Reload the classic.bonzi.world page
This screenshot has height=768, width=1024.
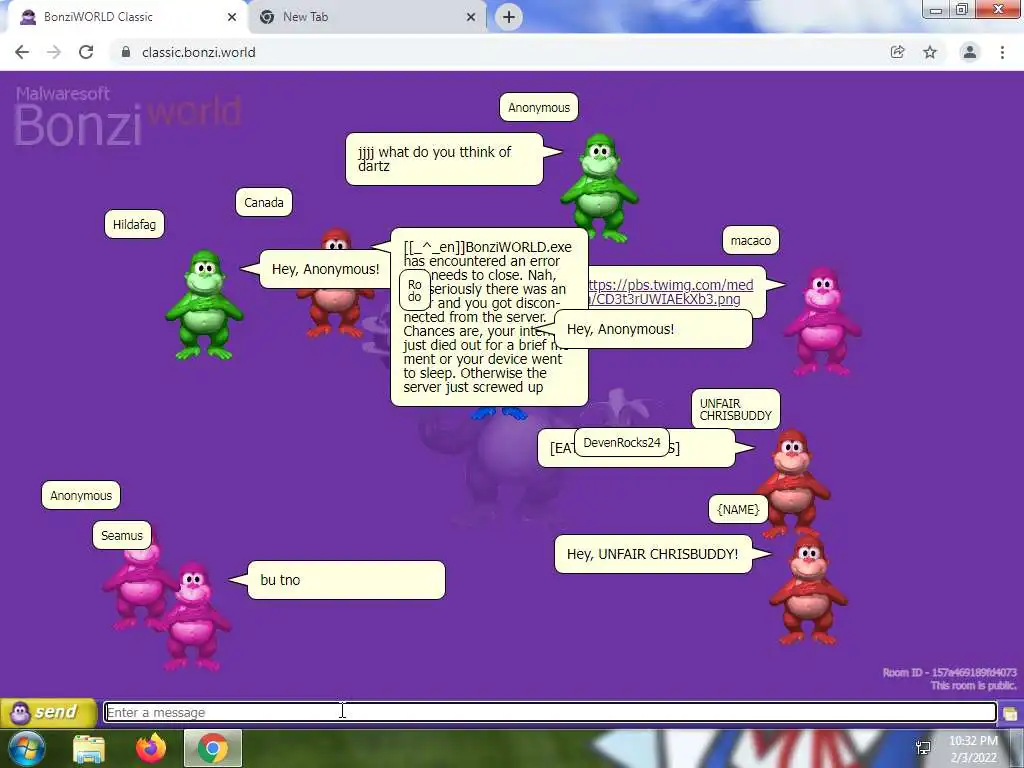tap(86, 52)
